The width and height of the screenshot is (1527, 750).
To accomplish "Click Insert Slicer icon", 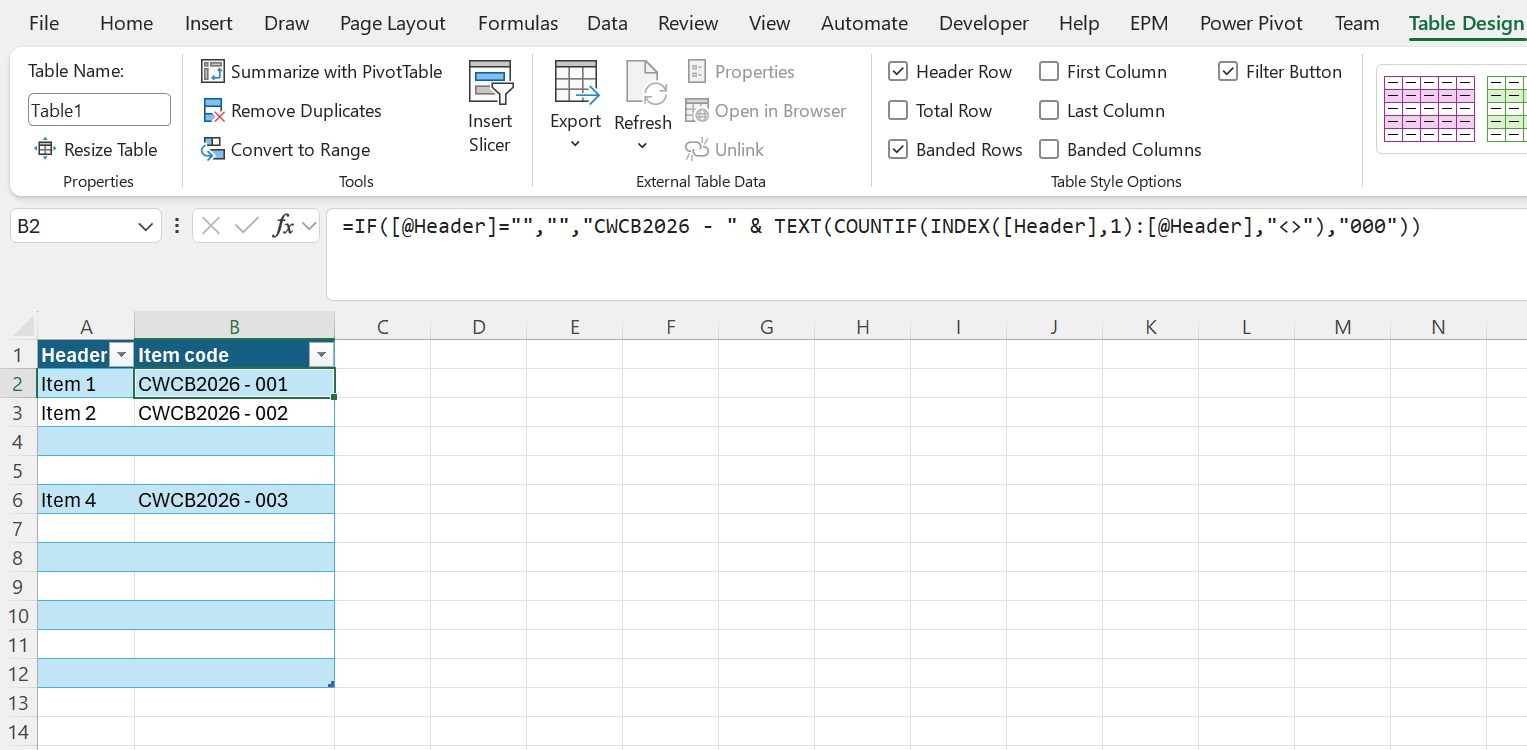I will pyautogui.click(x=490, y=82).
